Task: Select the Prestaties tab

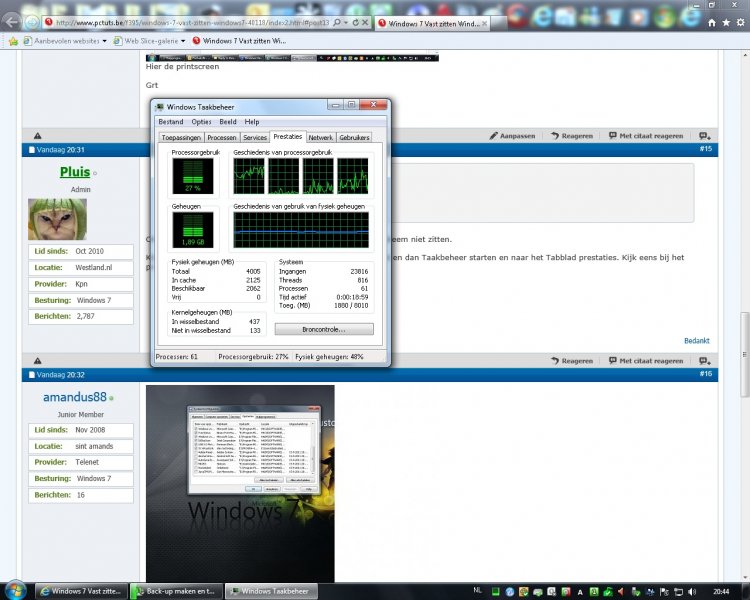Action: 287,136
